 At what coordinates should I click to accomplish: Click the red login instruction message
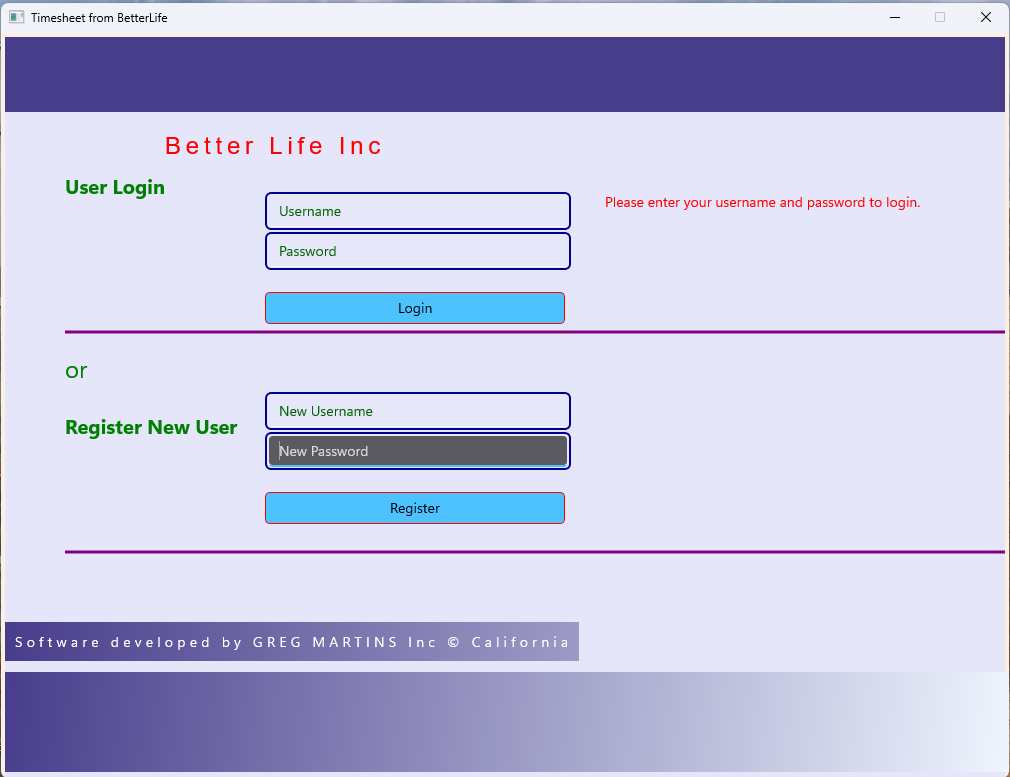(x=762, y=202)
